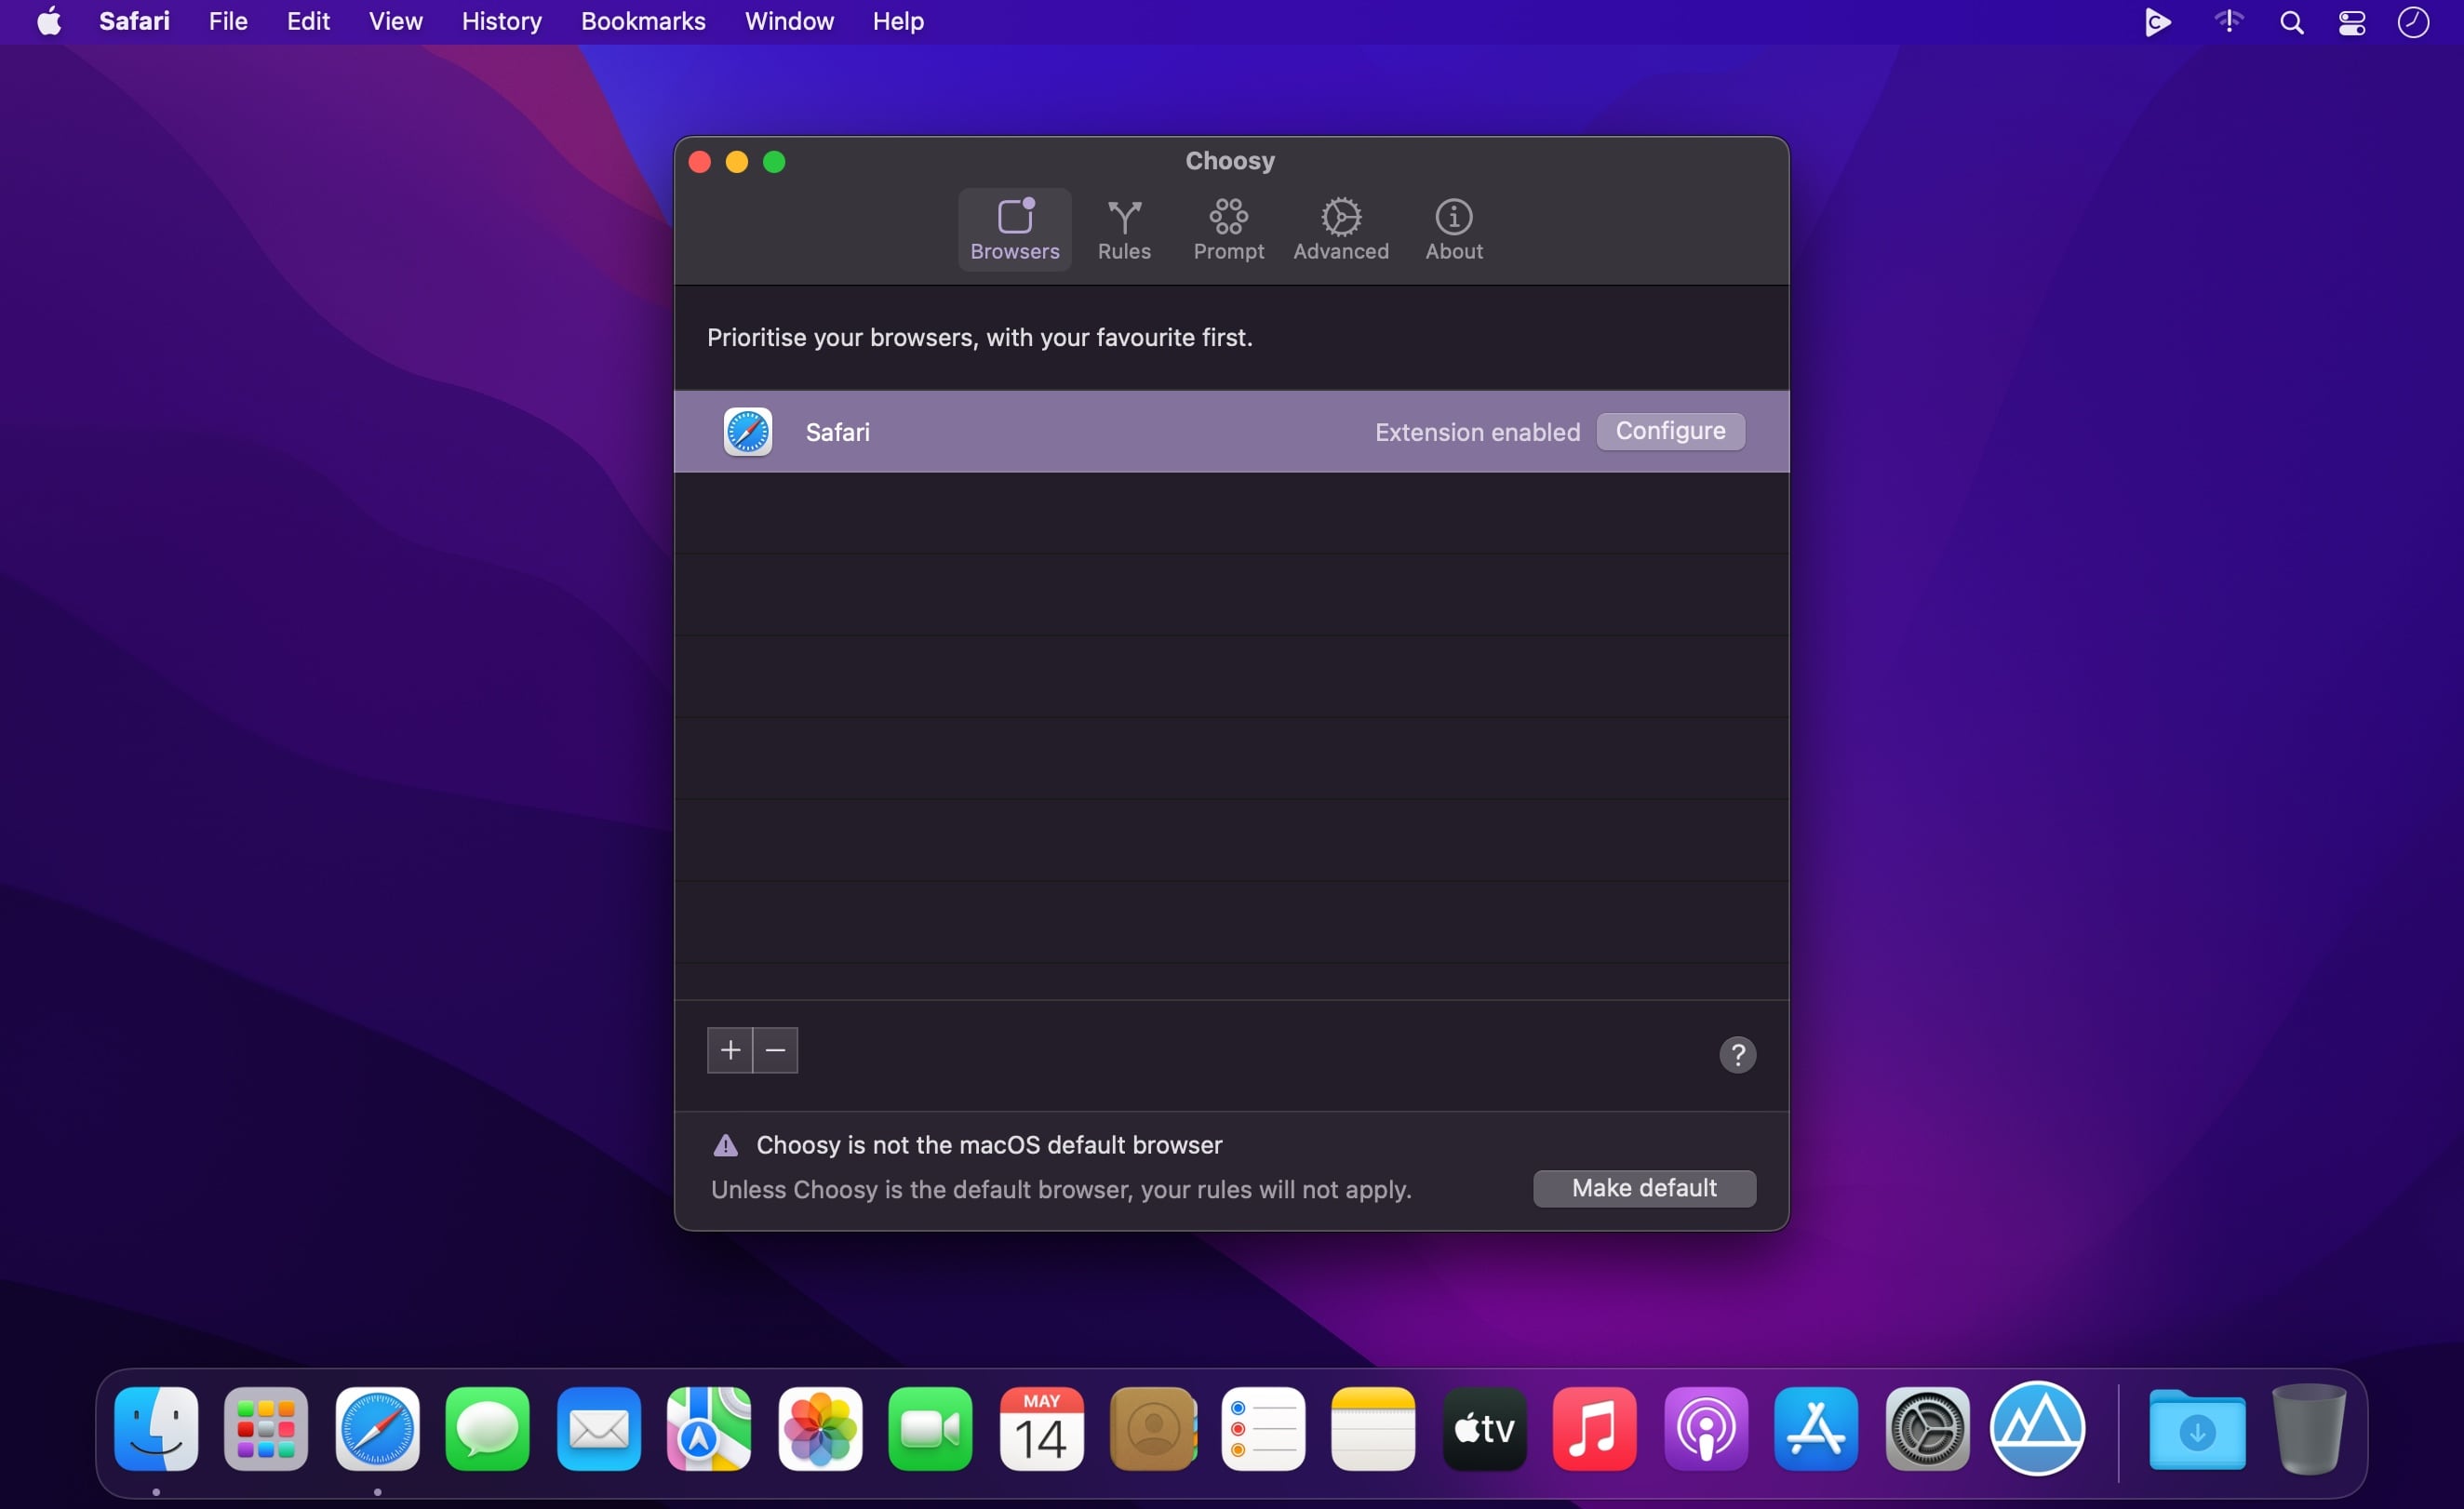Open Control Center in menu bar
Viewport: 2464px width, 1509px height.
(x=2352, y=22)
